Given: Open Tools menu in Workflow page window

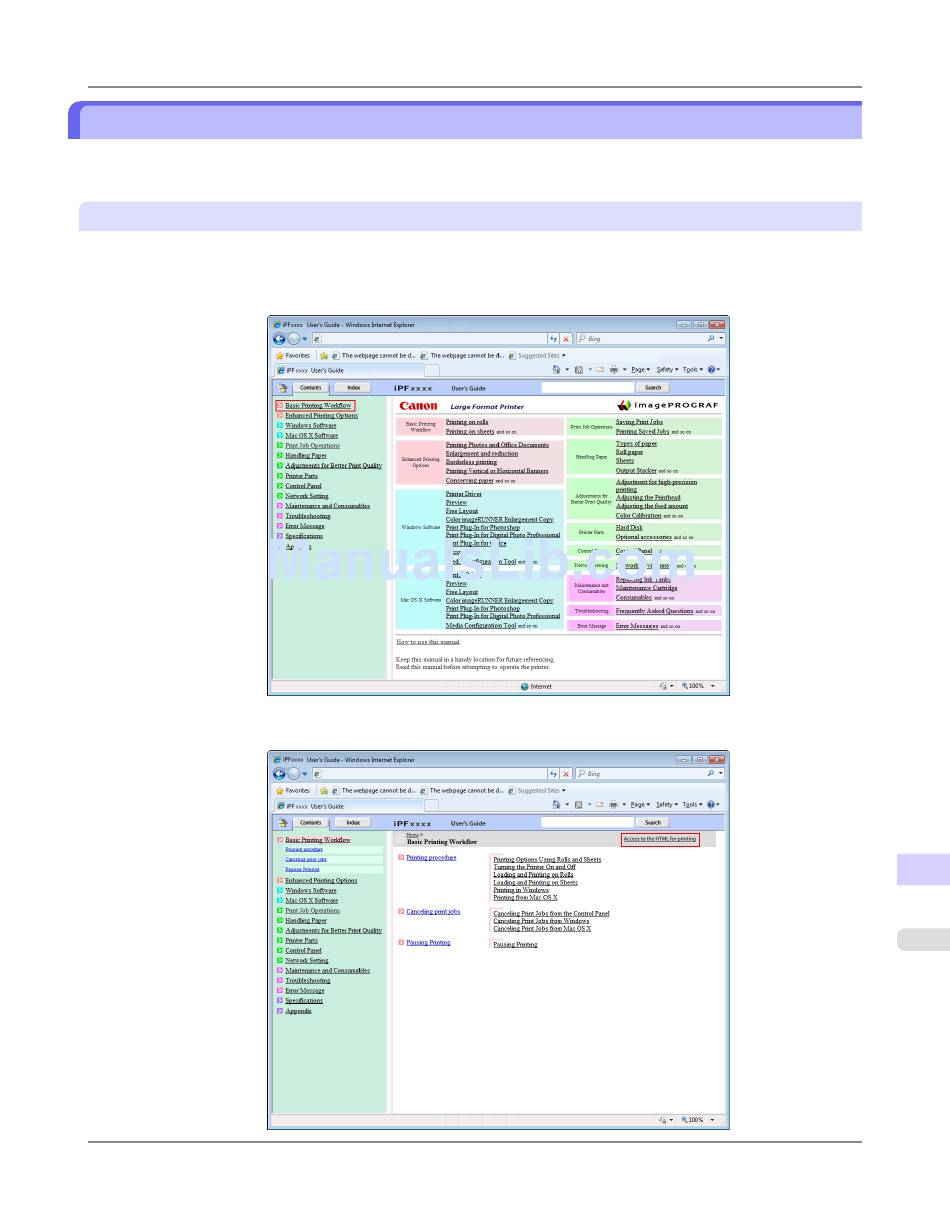Looking at the screenshot, I should click(692, 805).
